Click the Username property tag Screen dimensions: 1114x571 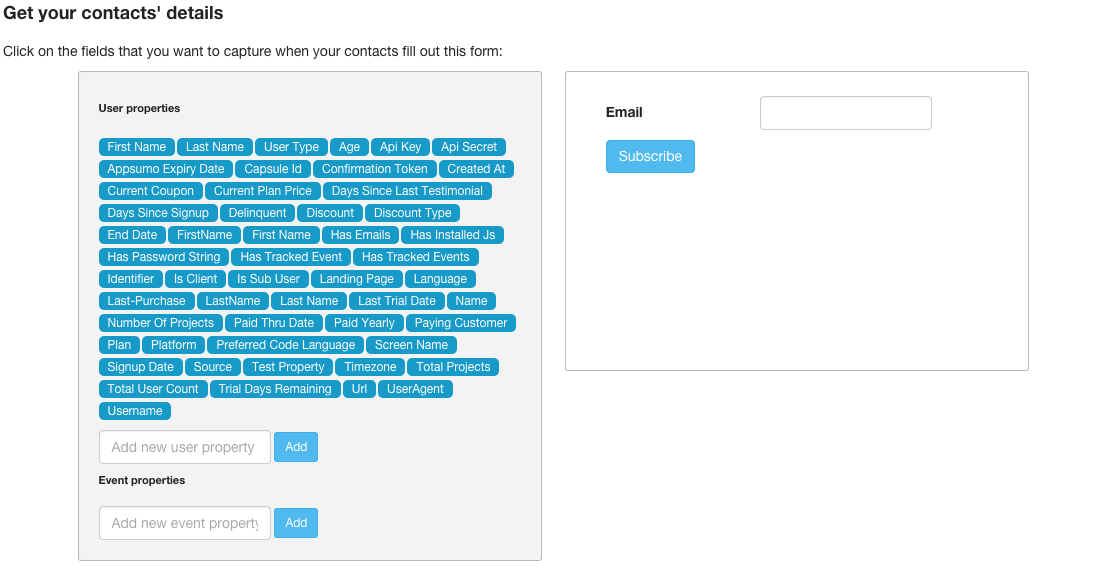point(135,411)
